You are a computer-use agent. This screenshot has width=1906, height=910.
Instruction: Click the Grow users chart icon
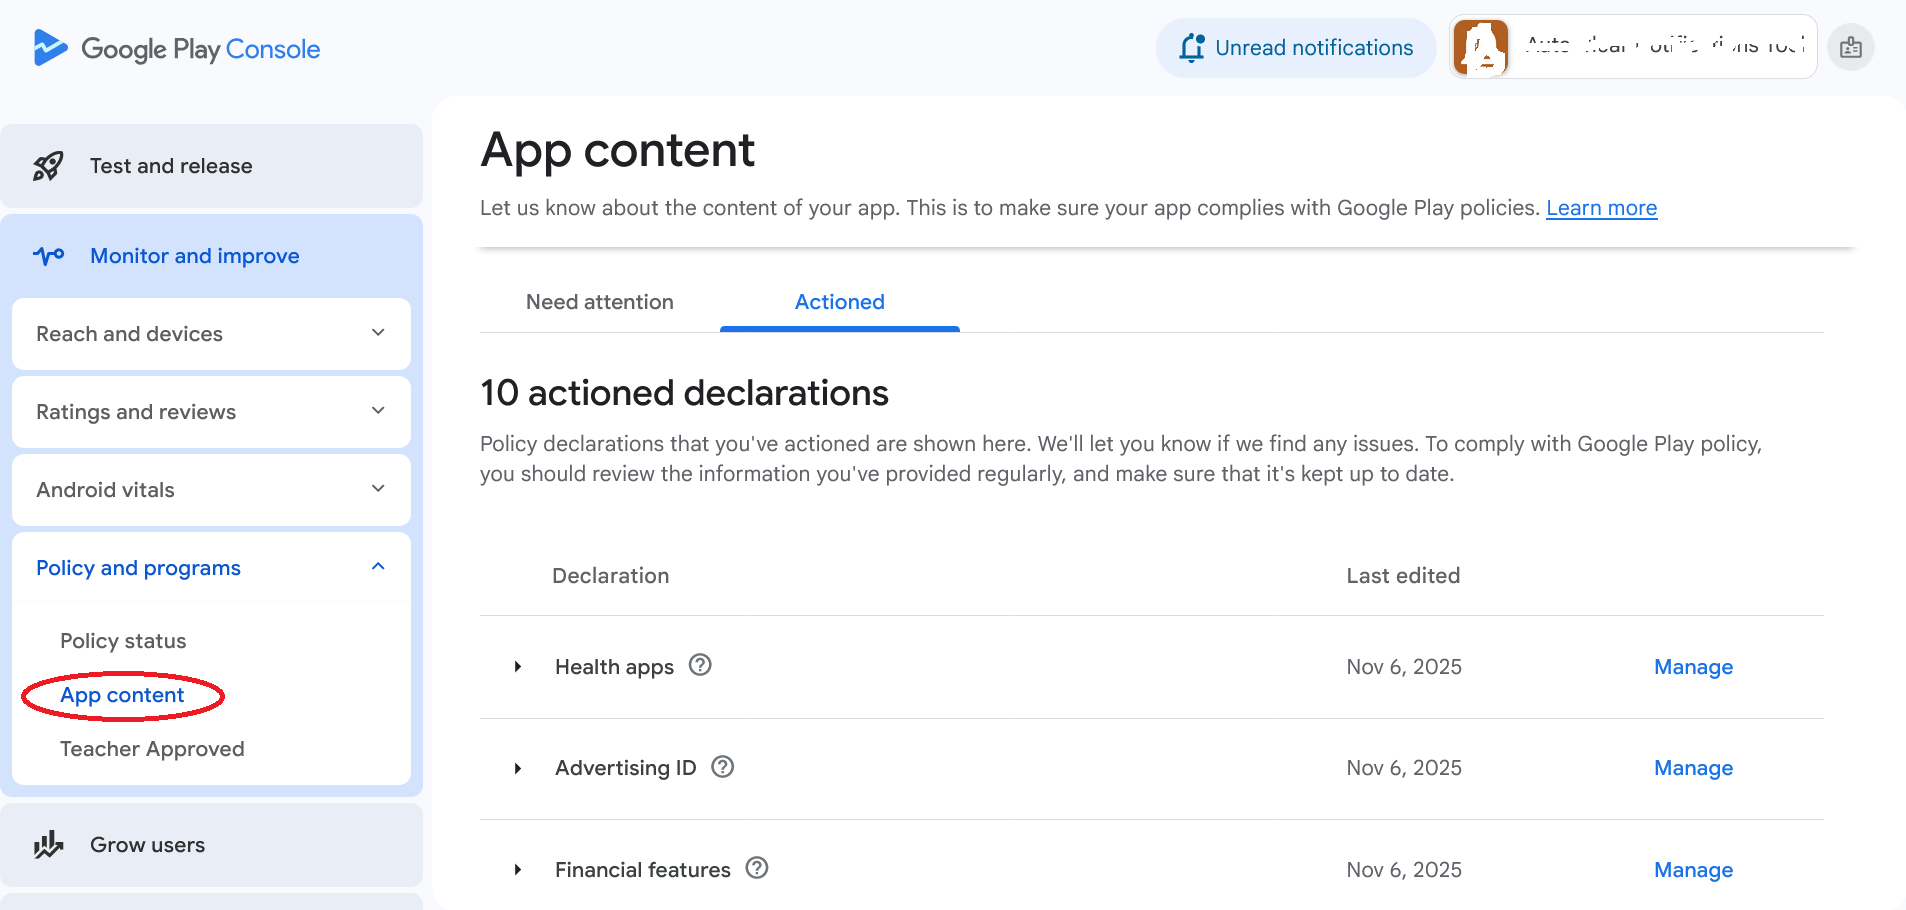pos(48,845)
